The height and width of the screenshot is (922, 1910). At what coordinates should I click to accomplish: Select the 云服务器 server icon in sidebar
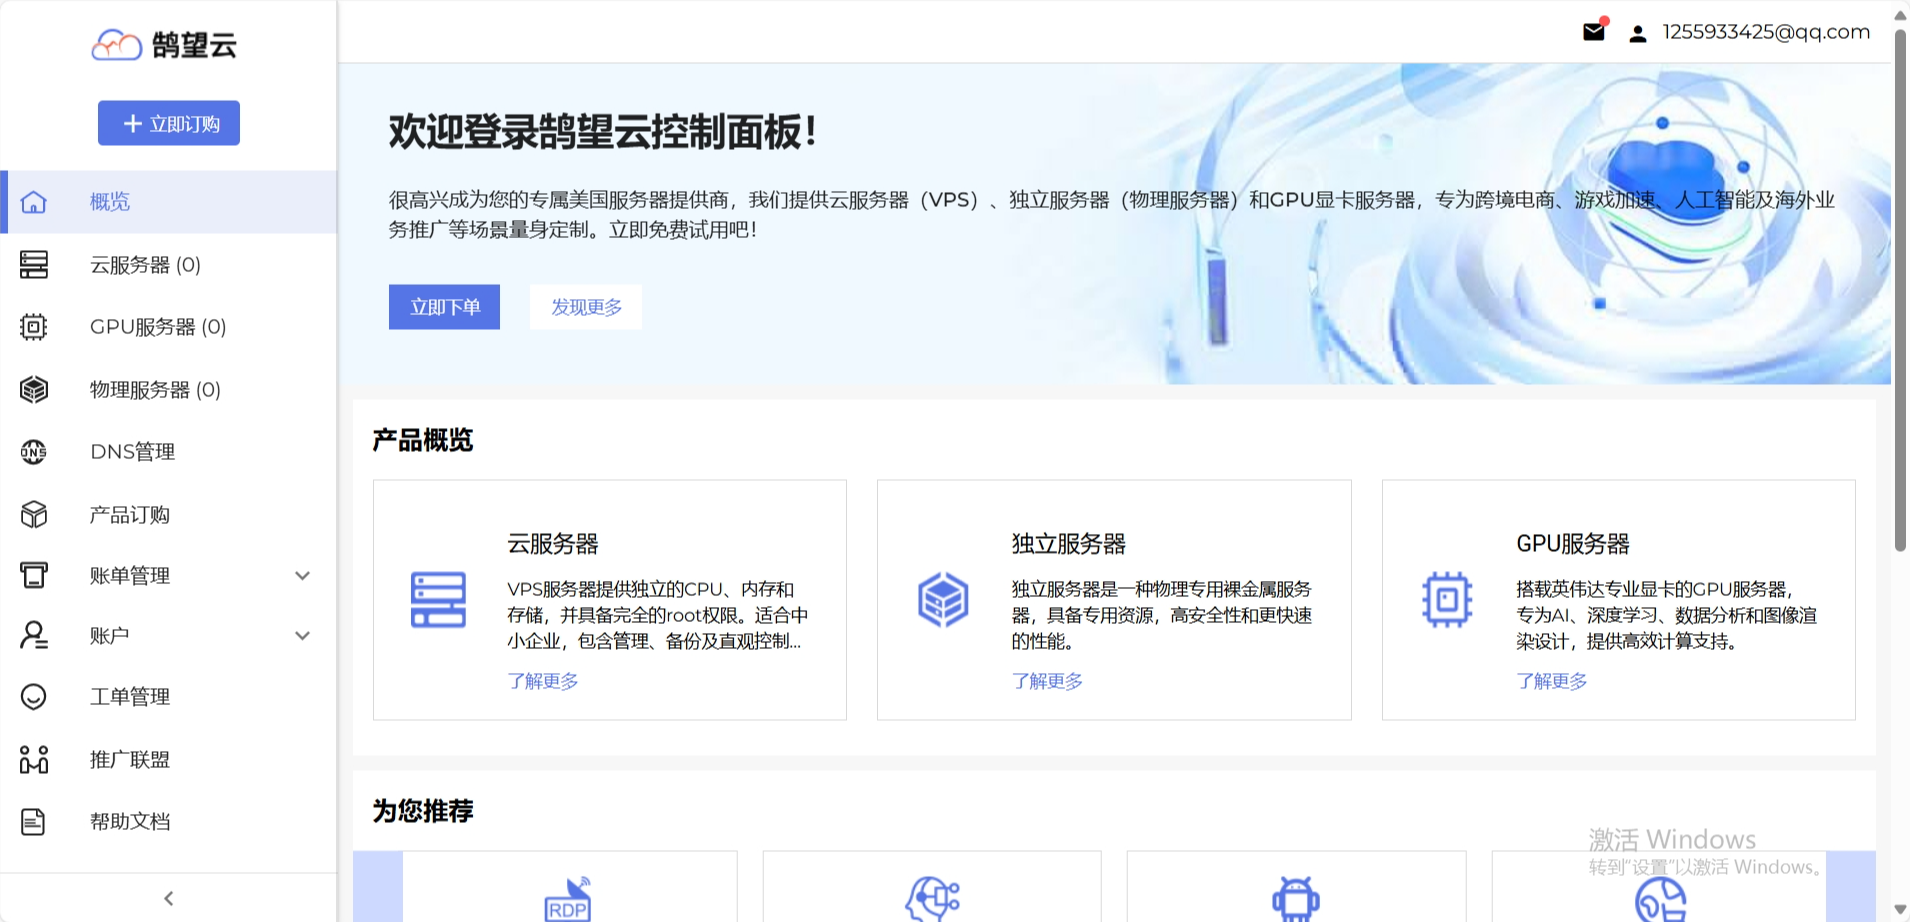point(34,265)
